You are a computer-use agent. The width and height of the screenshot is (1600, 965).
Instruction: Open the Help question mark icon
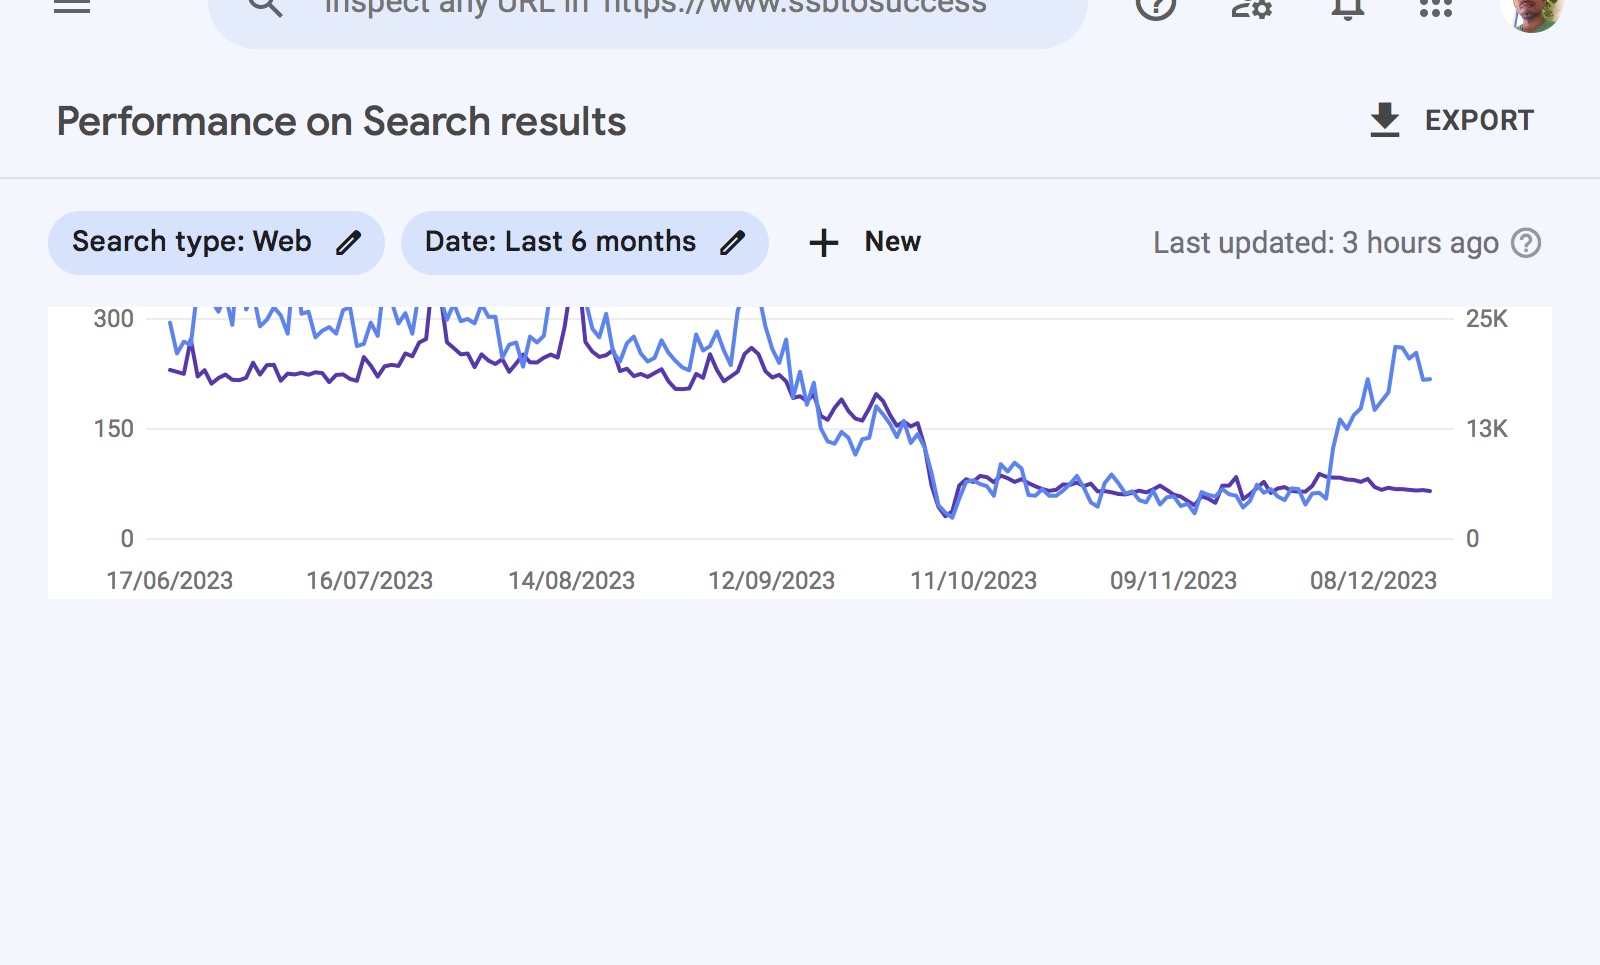coord(1156,6)
